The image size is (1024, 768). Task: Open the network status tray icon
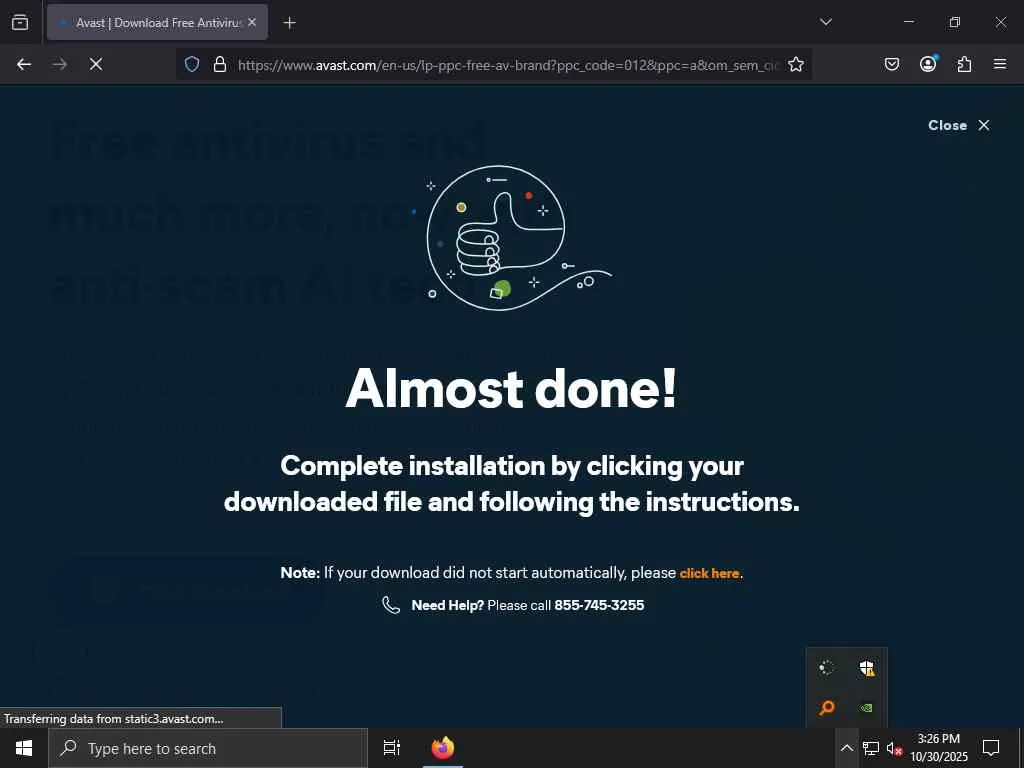coord(871,748)
